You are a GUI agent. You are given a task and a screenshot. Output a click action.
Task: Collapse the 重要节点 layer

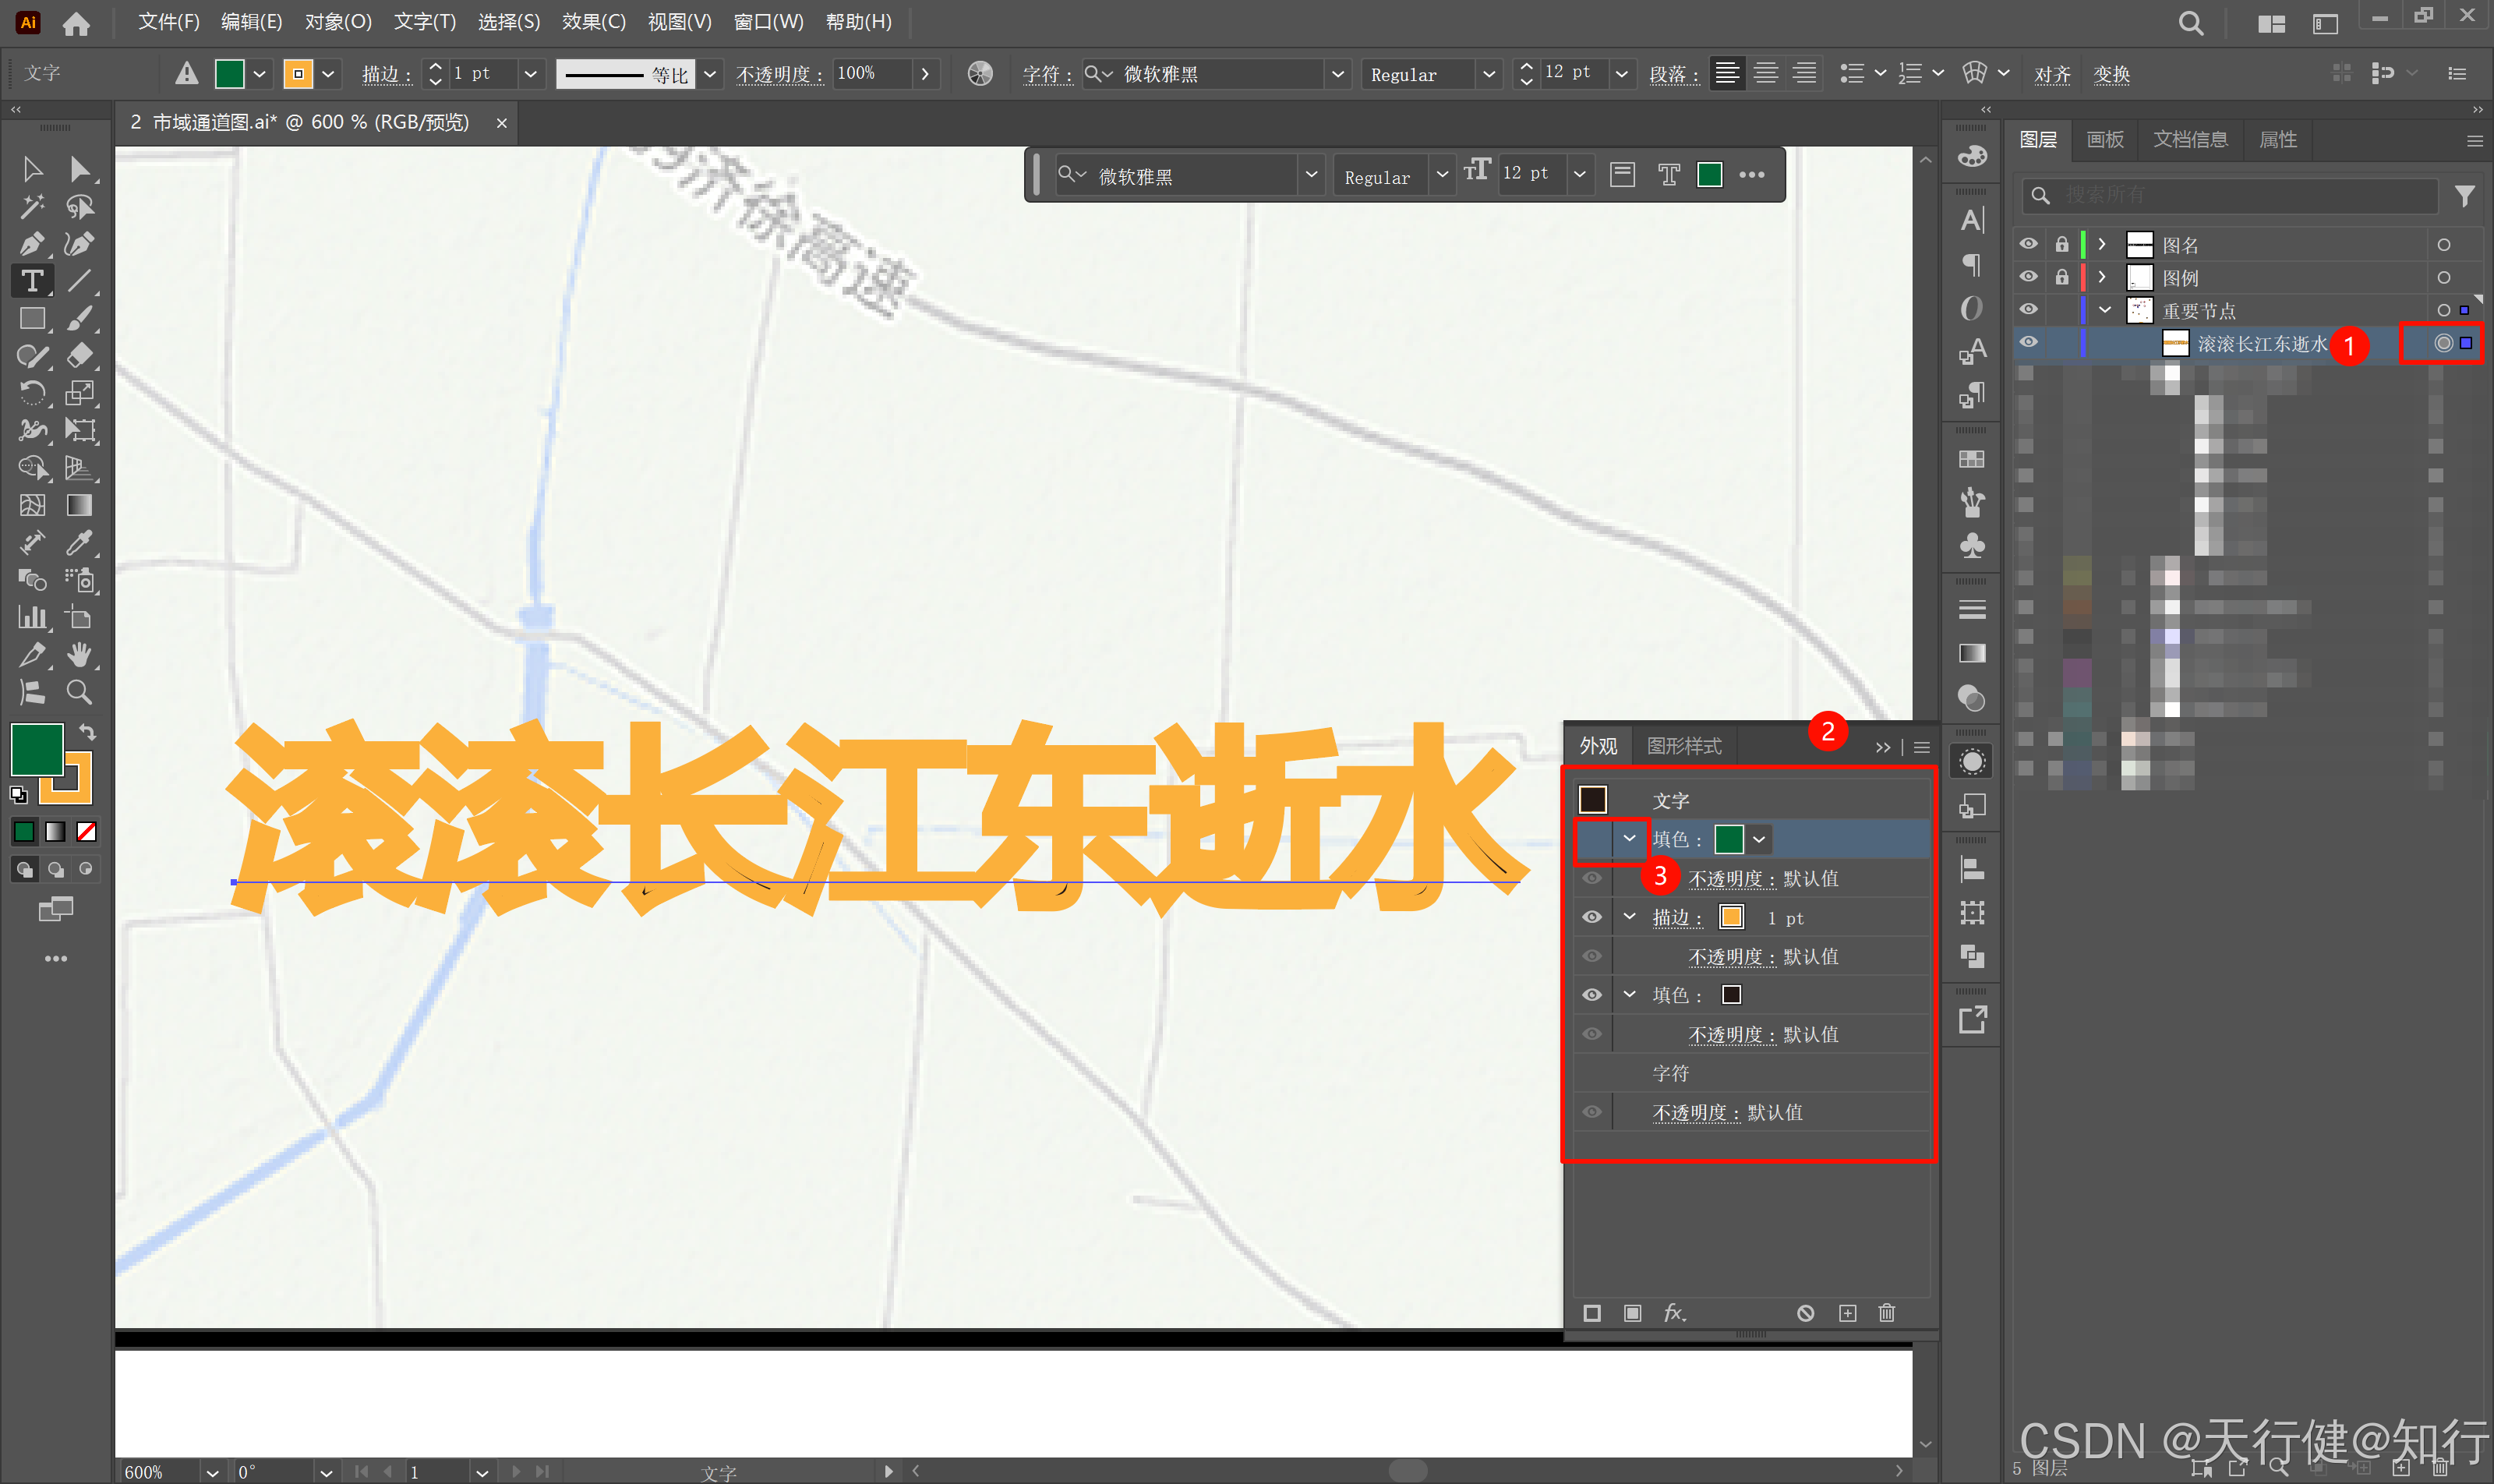[2104, 310]
